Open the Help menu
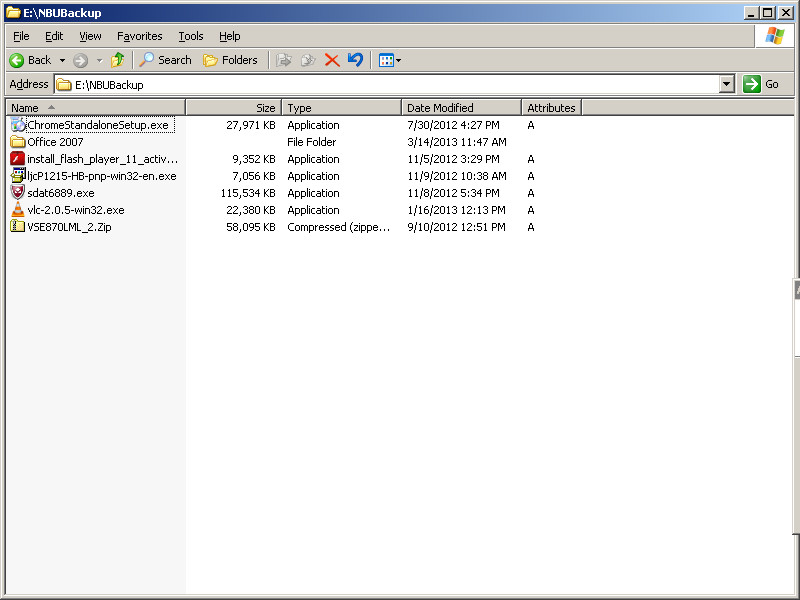800x600 pixels. pyautogui.click(x=230, y=36)
